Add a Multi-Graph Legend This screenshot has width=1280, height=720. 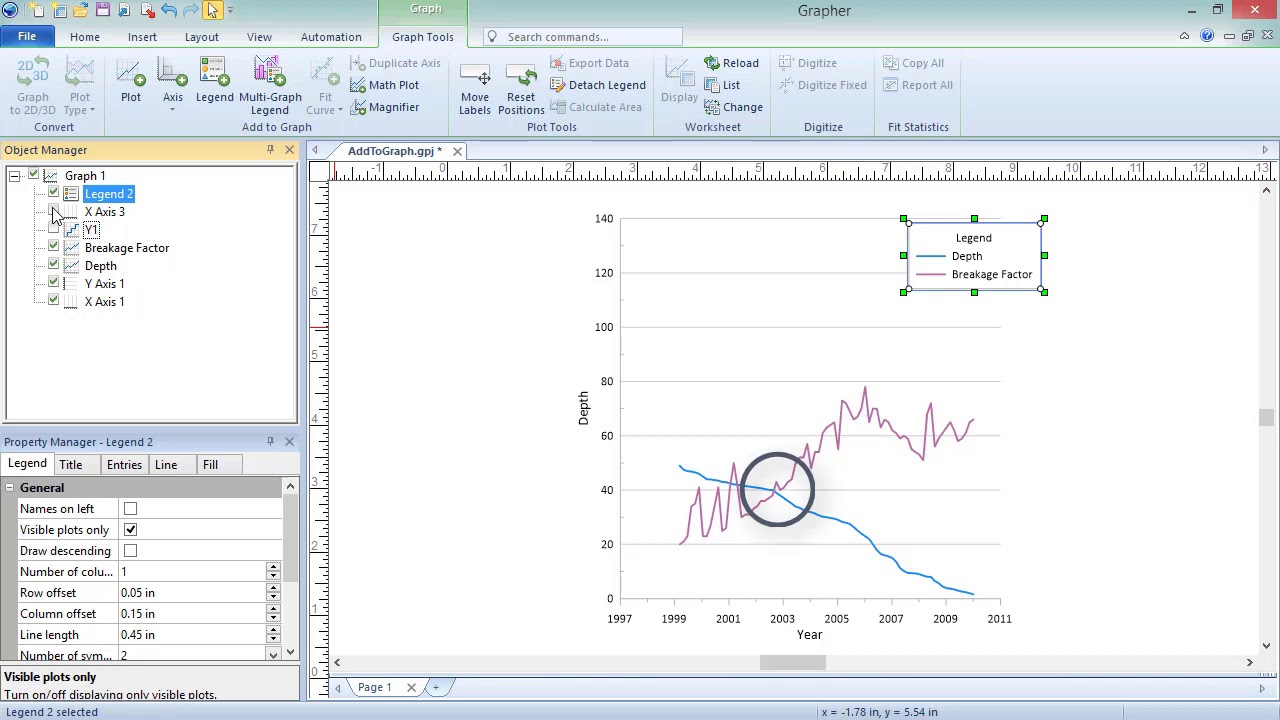coord(270,85)
